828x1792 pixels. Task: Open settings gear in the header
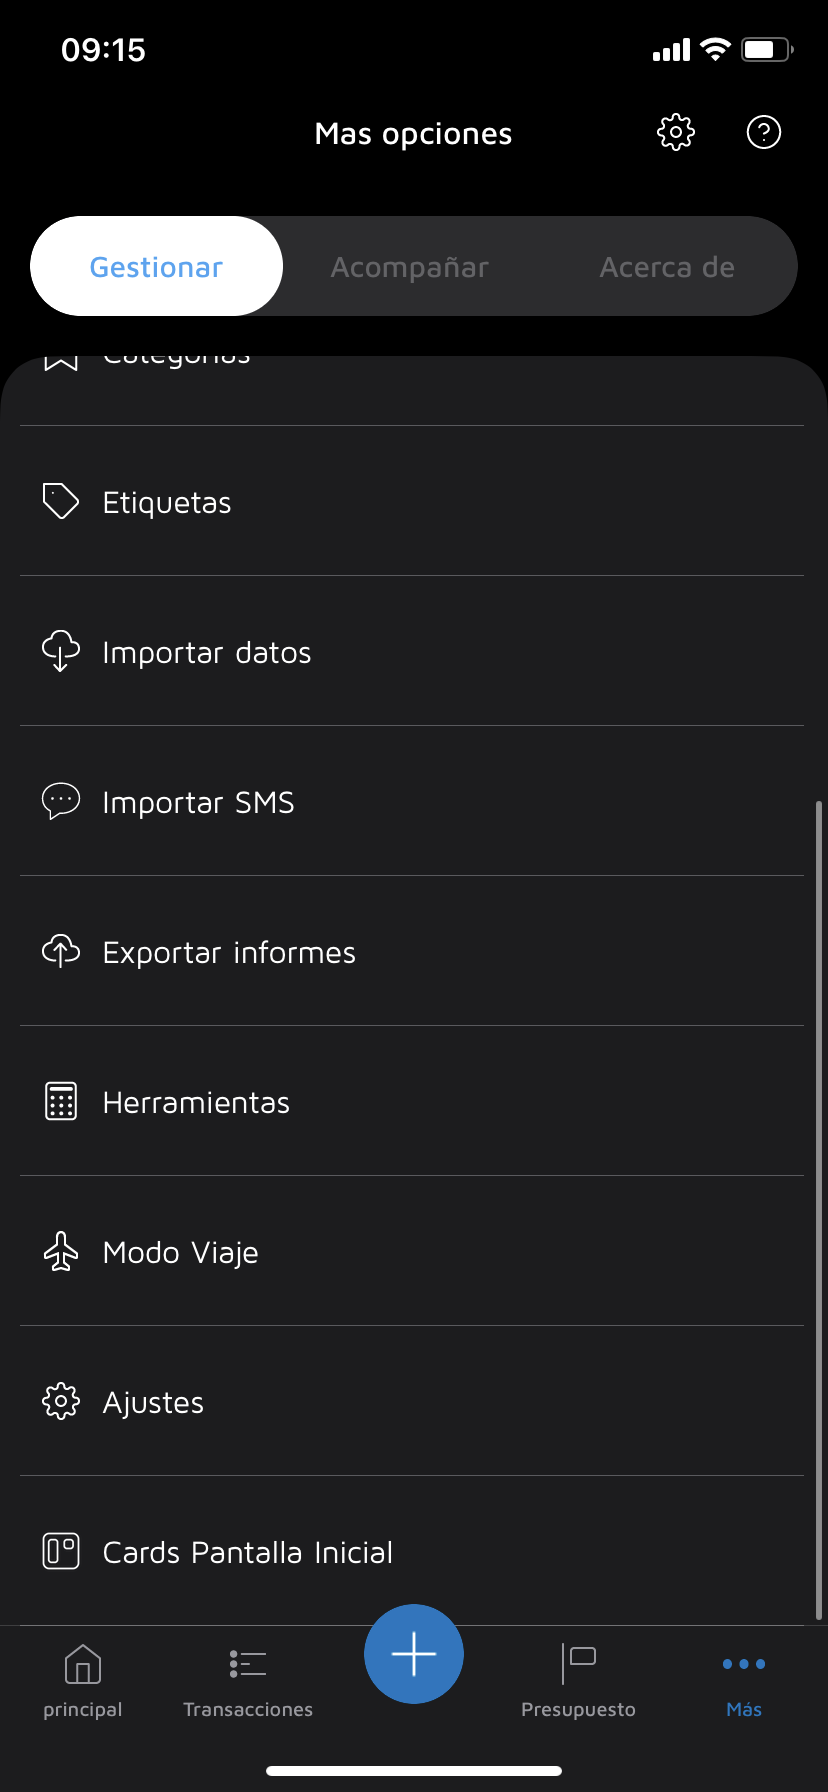[676, 132]
